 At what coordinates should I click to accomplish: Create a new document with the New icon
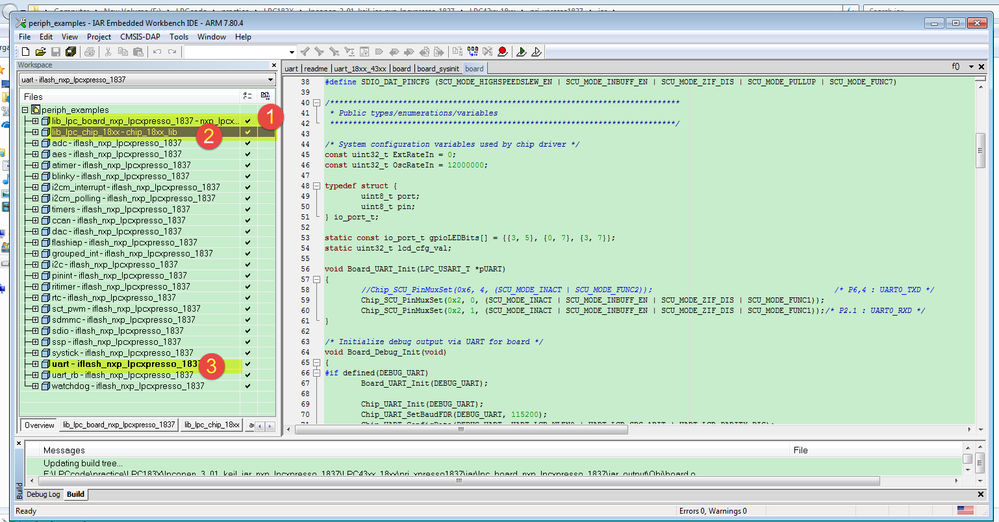25,52
